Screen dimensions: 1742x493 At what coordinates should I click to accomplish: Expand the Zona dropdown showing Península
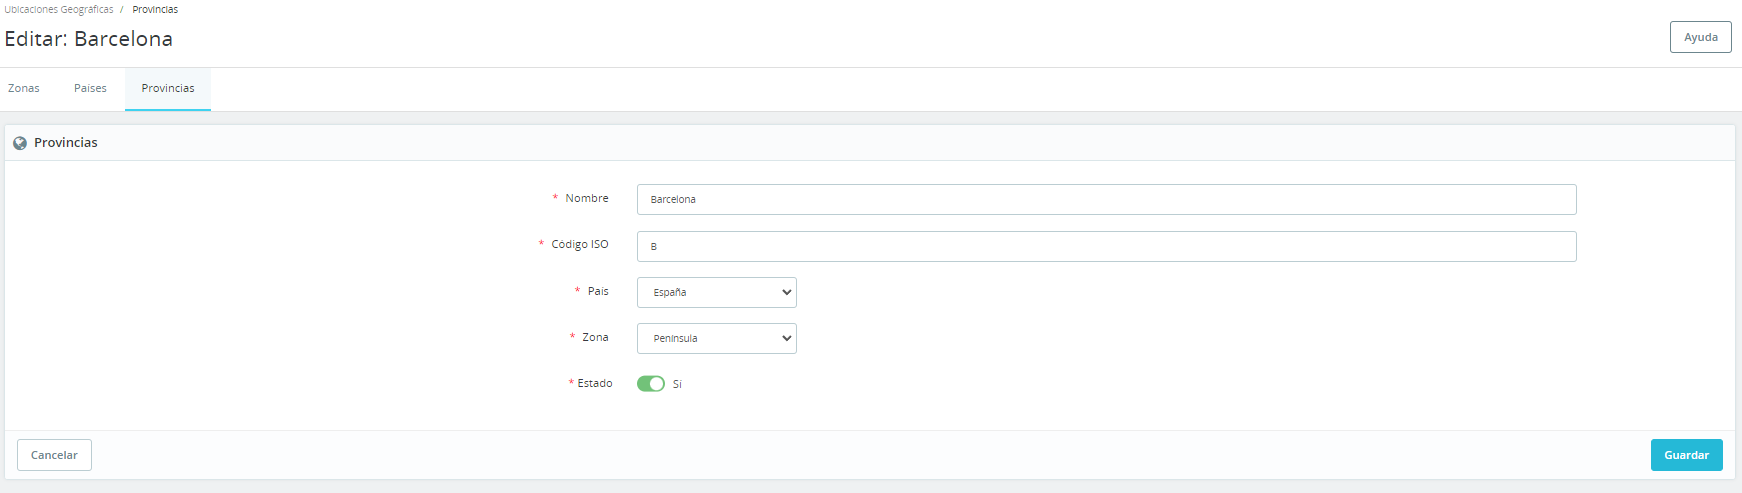tap(717, 338)
